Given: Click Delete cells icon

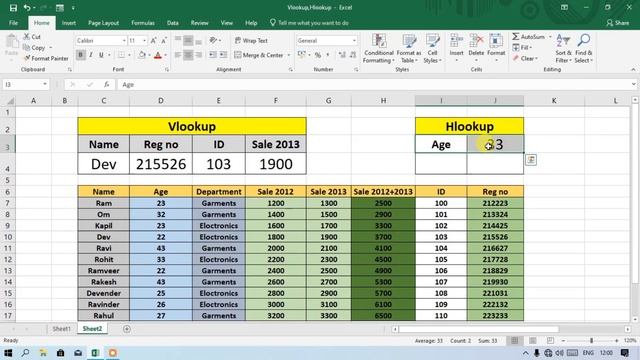Looking at the screenshot, I should [x=476, y=41].
